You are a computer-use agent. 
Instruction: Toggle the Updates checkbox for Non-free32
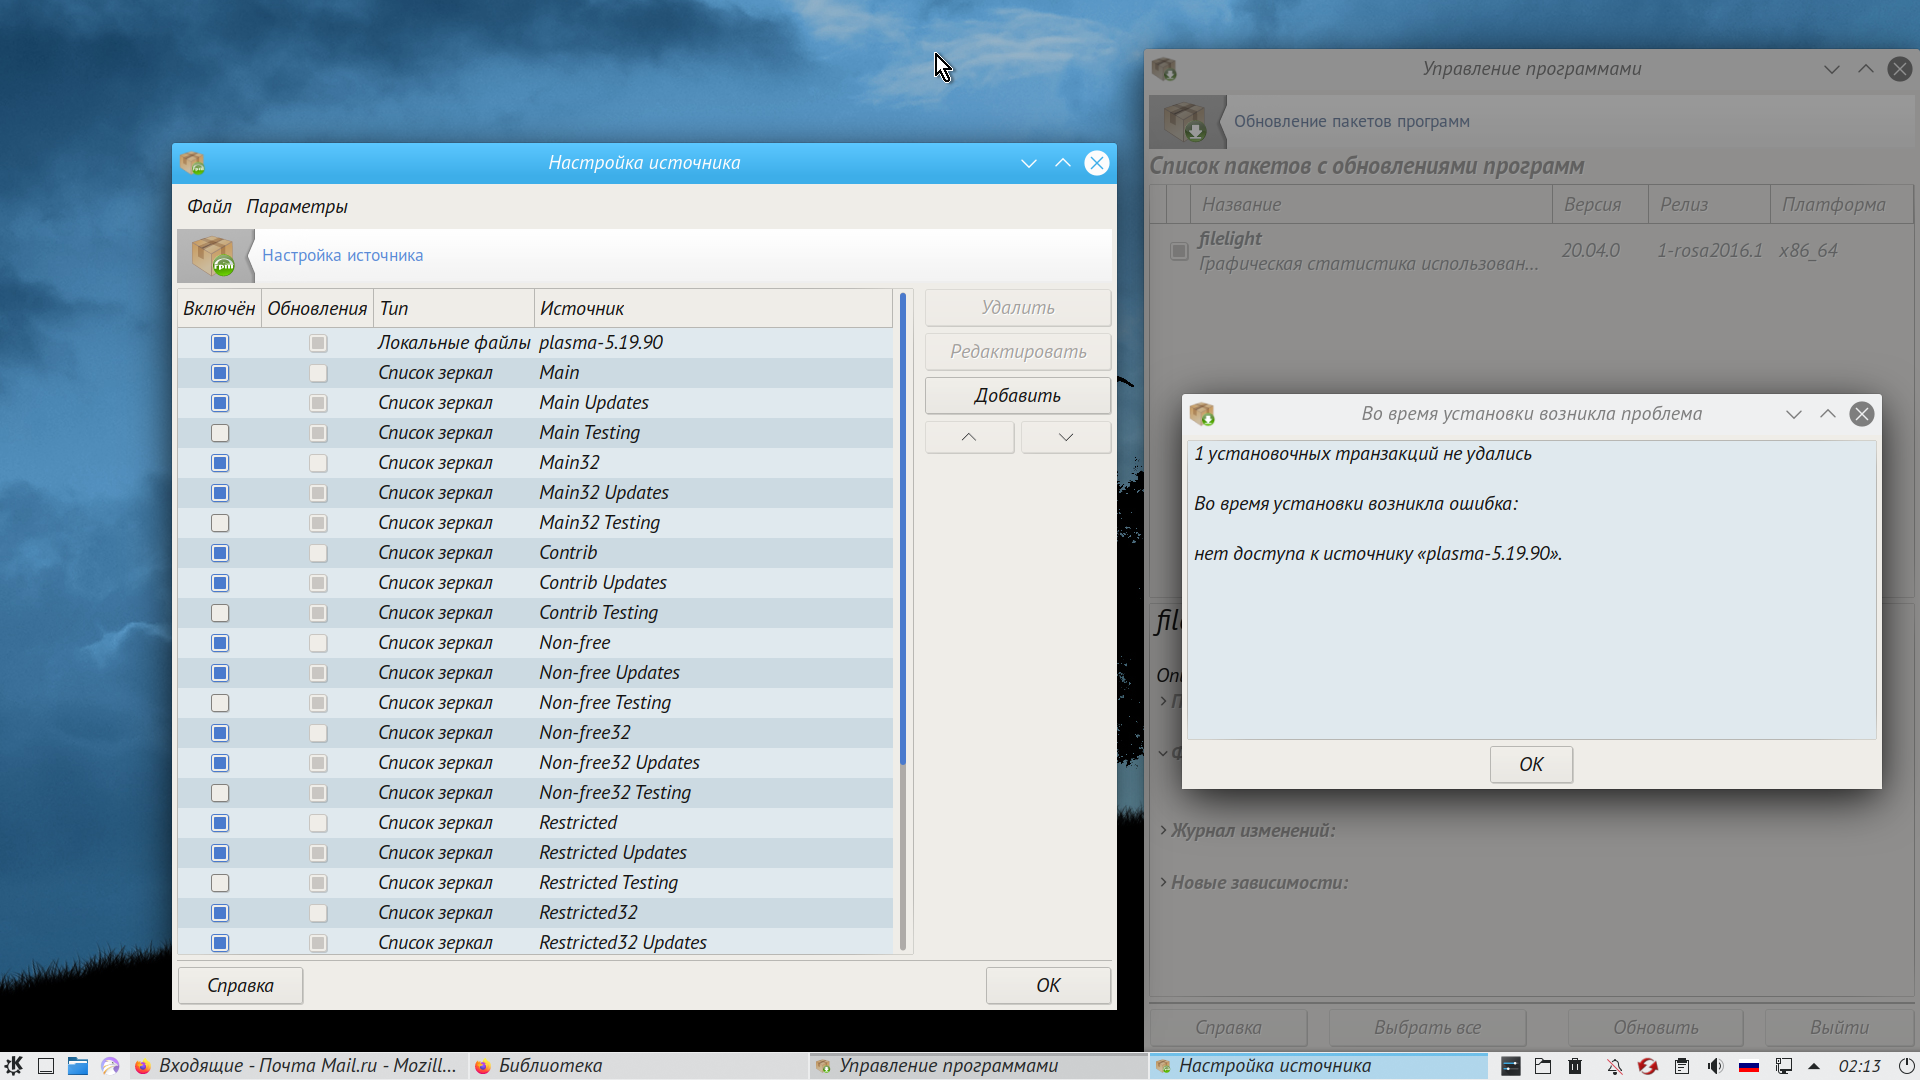(x=318, y=733)
